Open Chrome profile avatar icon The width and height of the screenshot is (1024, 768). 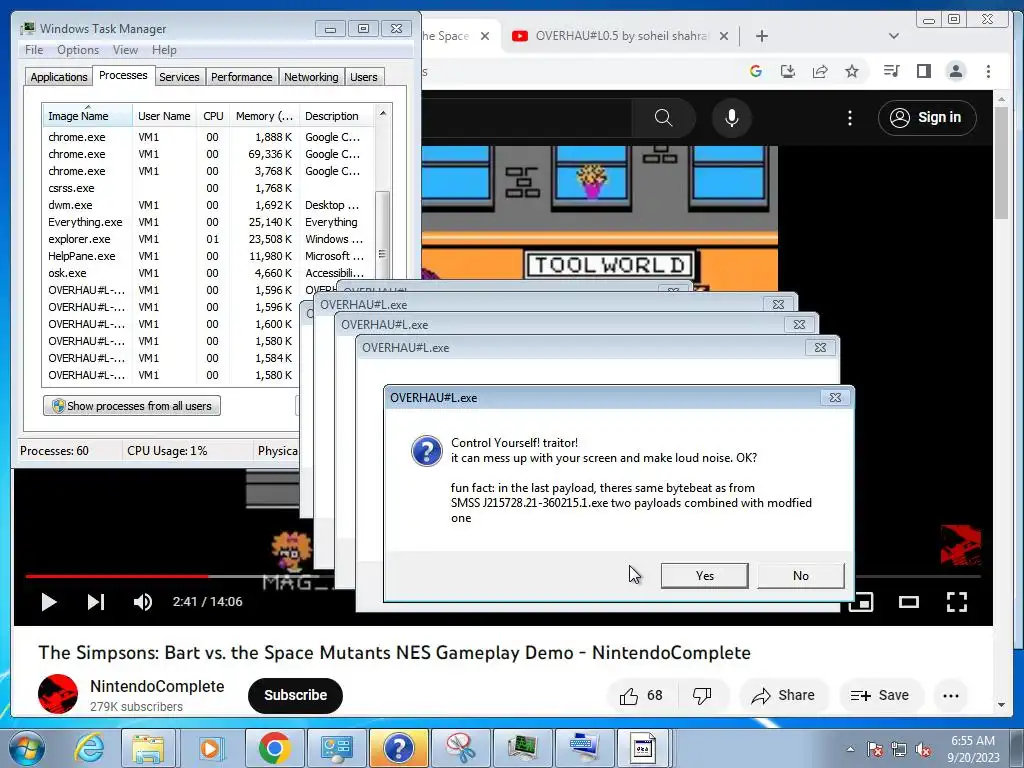[x=955, y=71]
